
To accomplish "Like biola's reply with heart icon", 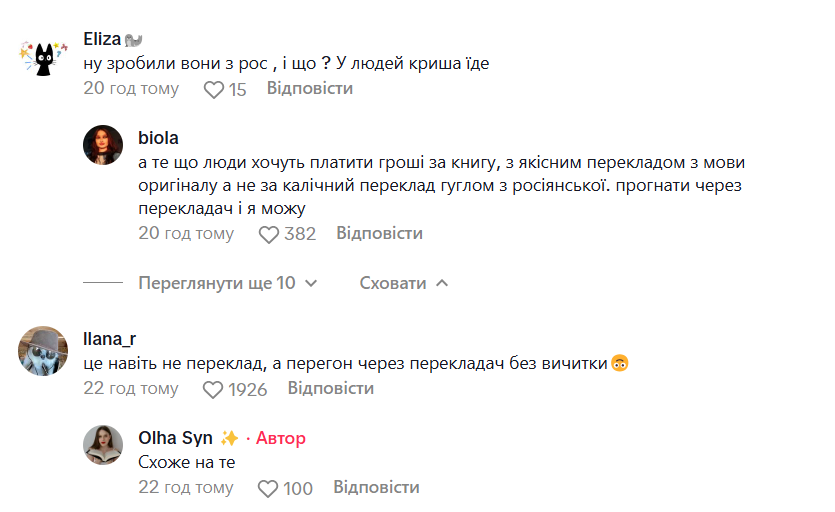I will [269, 234].
